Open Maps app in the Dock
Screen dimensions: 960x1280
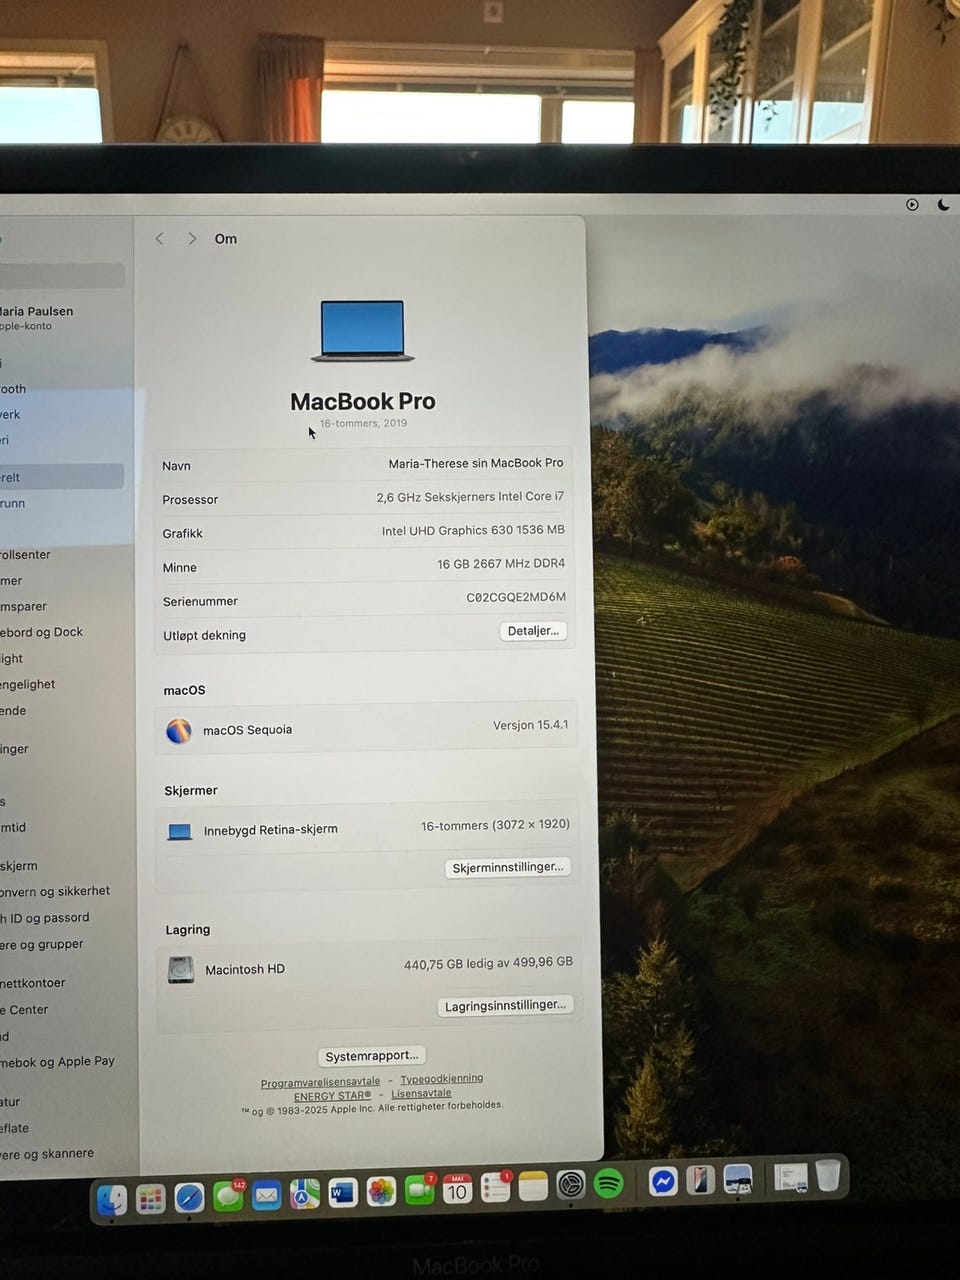pos(305,1194)
